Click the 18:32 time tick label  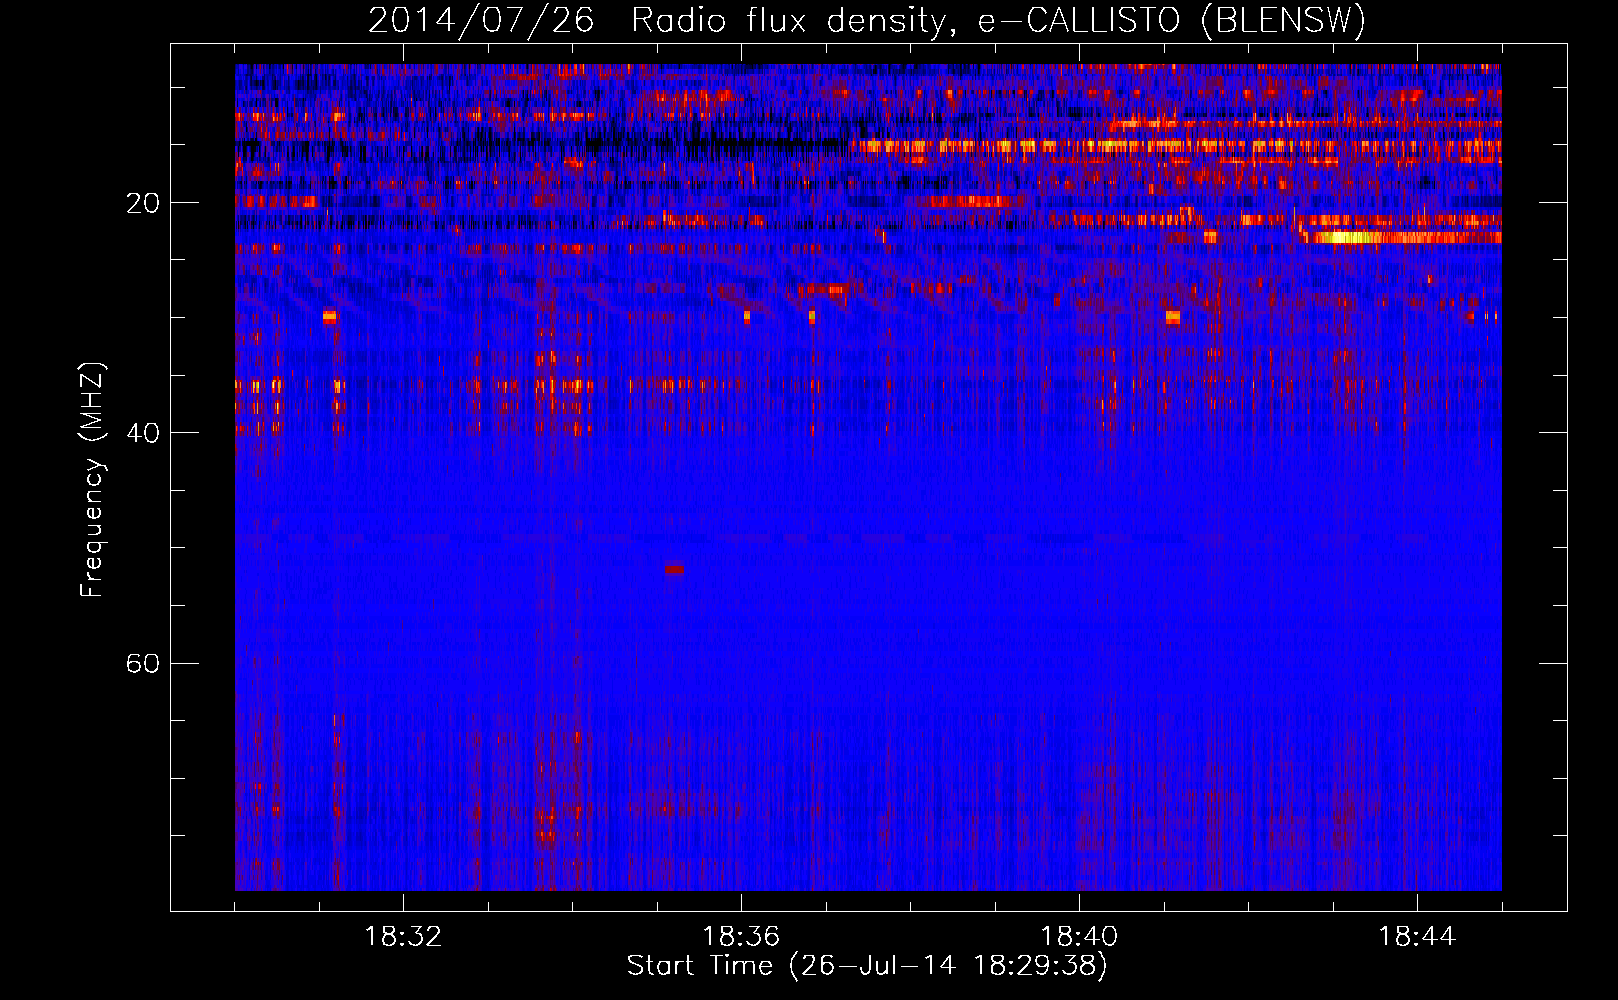tap(403, 936)
